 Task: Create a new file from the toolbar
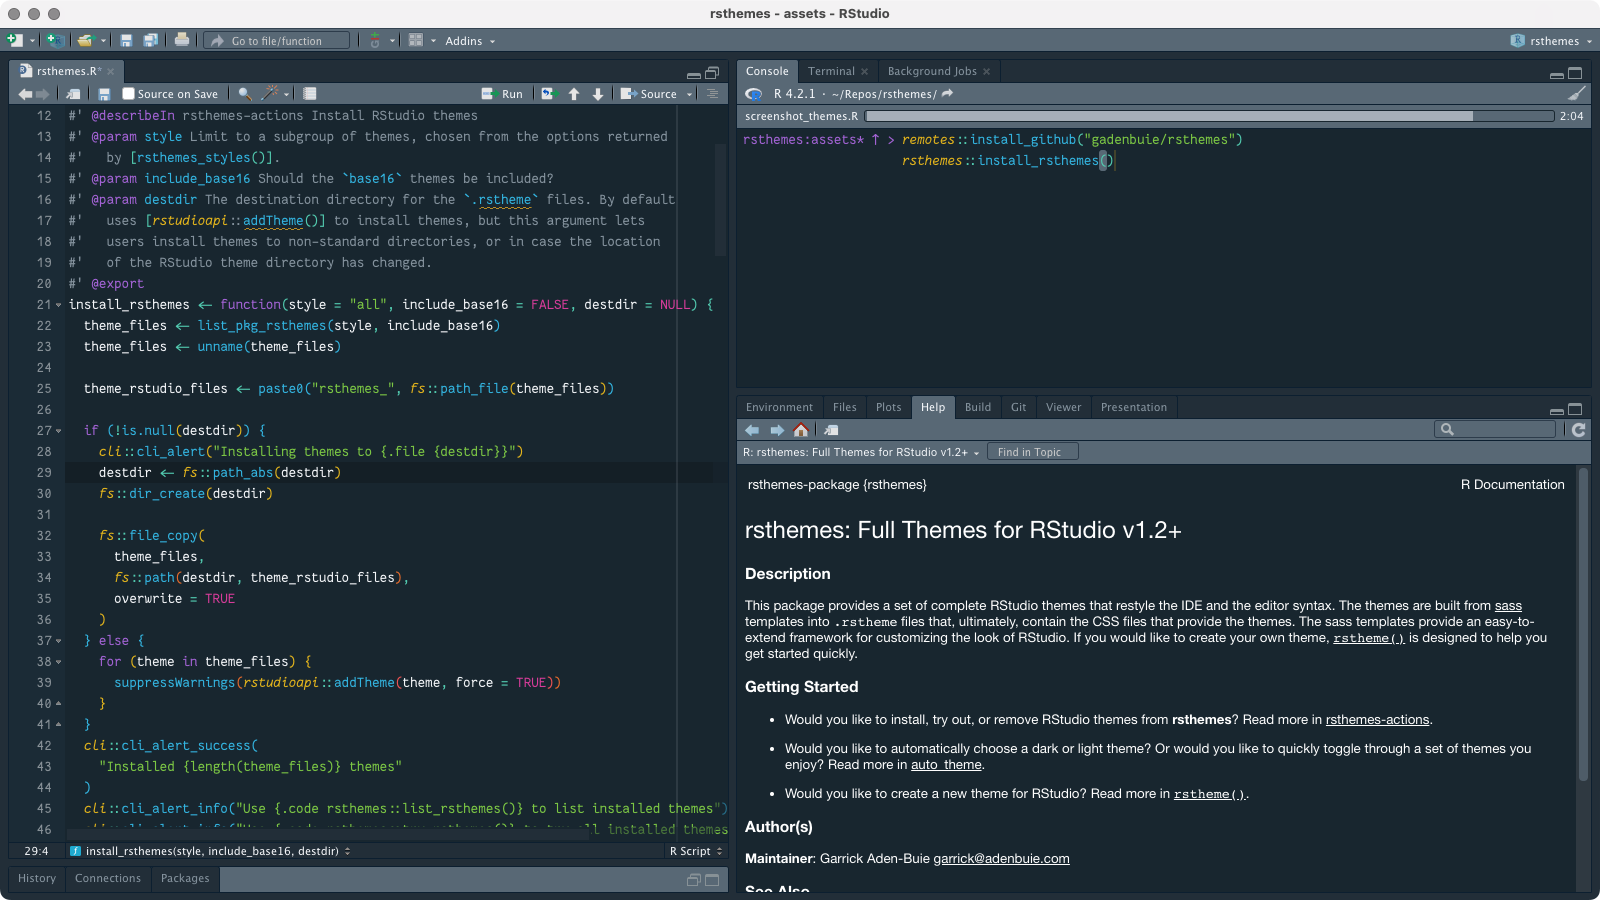pyautogui.click(x=14, y=40)
